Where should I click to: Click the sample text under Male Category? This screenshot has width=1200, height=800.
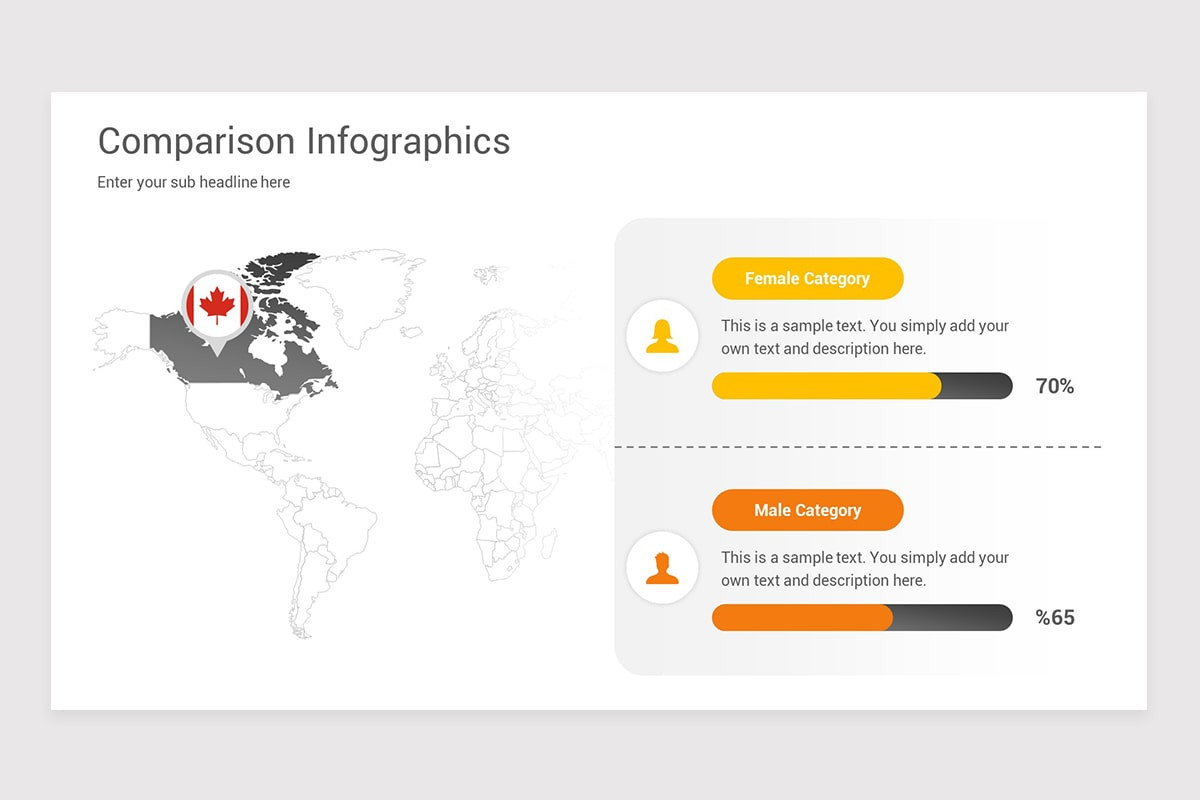click(x=865, y=569)
